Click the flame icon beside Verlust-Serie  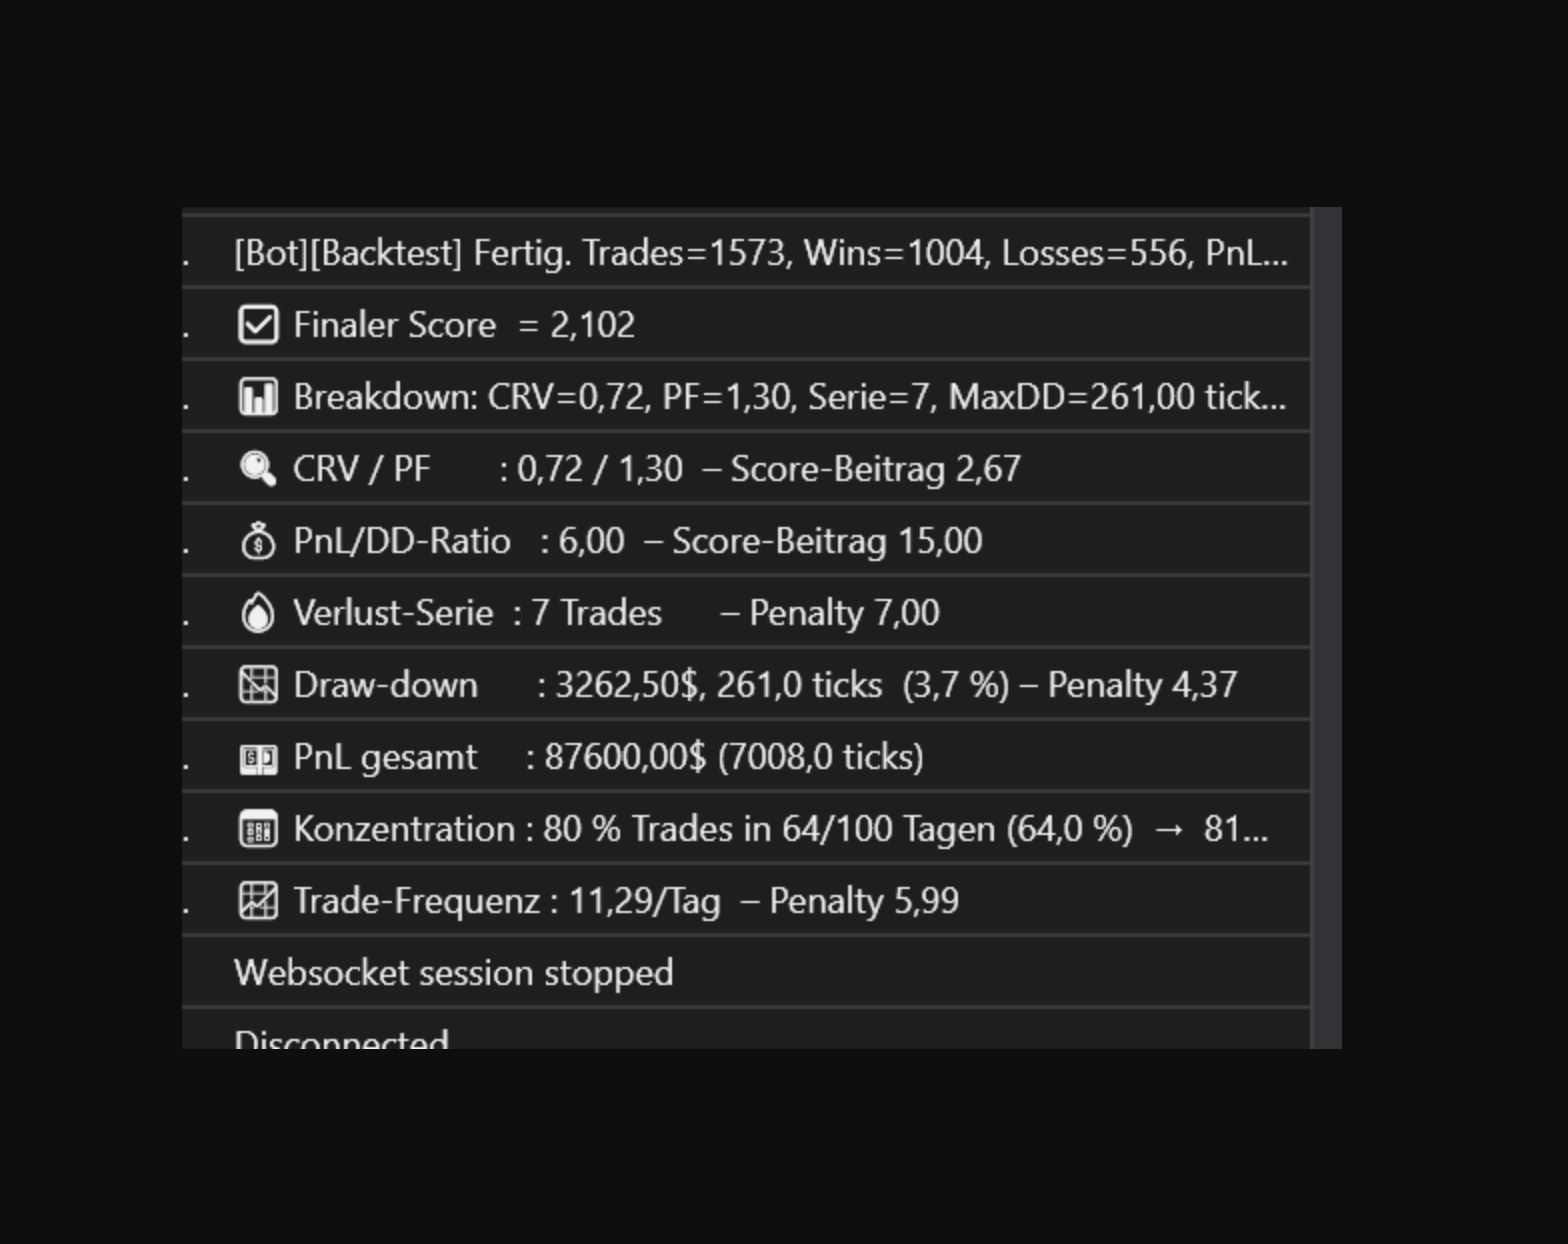point(258,613)
